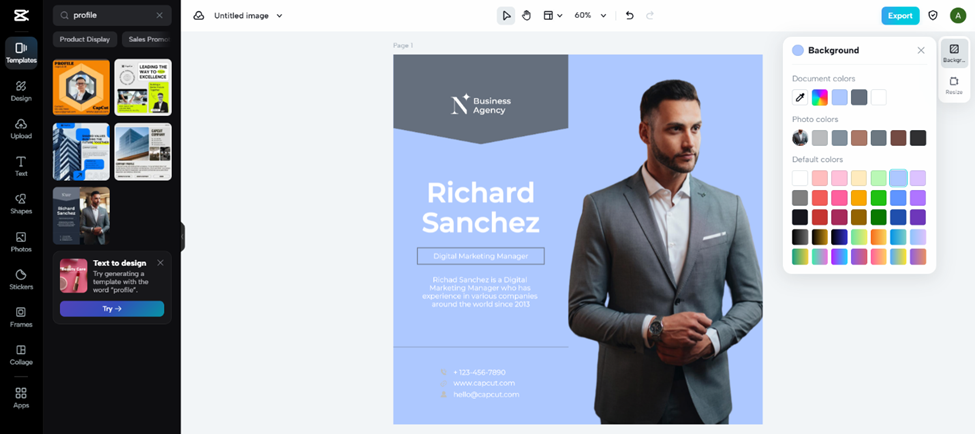Open the 60% zoom level dropdown
The image size is (975, 434).
[x=589, y=16]
